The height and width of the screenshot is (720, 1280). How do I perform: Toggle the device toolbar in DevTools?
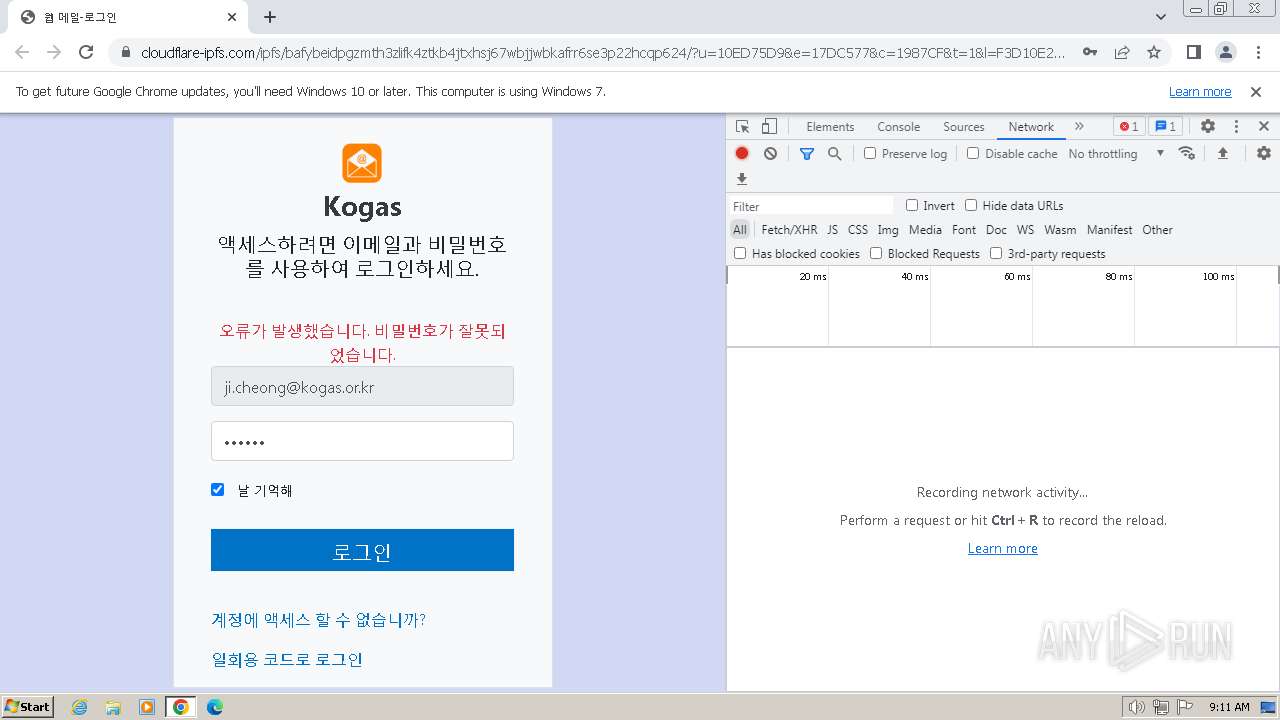(x=769, y=127)
